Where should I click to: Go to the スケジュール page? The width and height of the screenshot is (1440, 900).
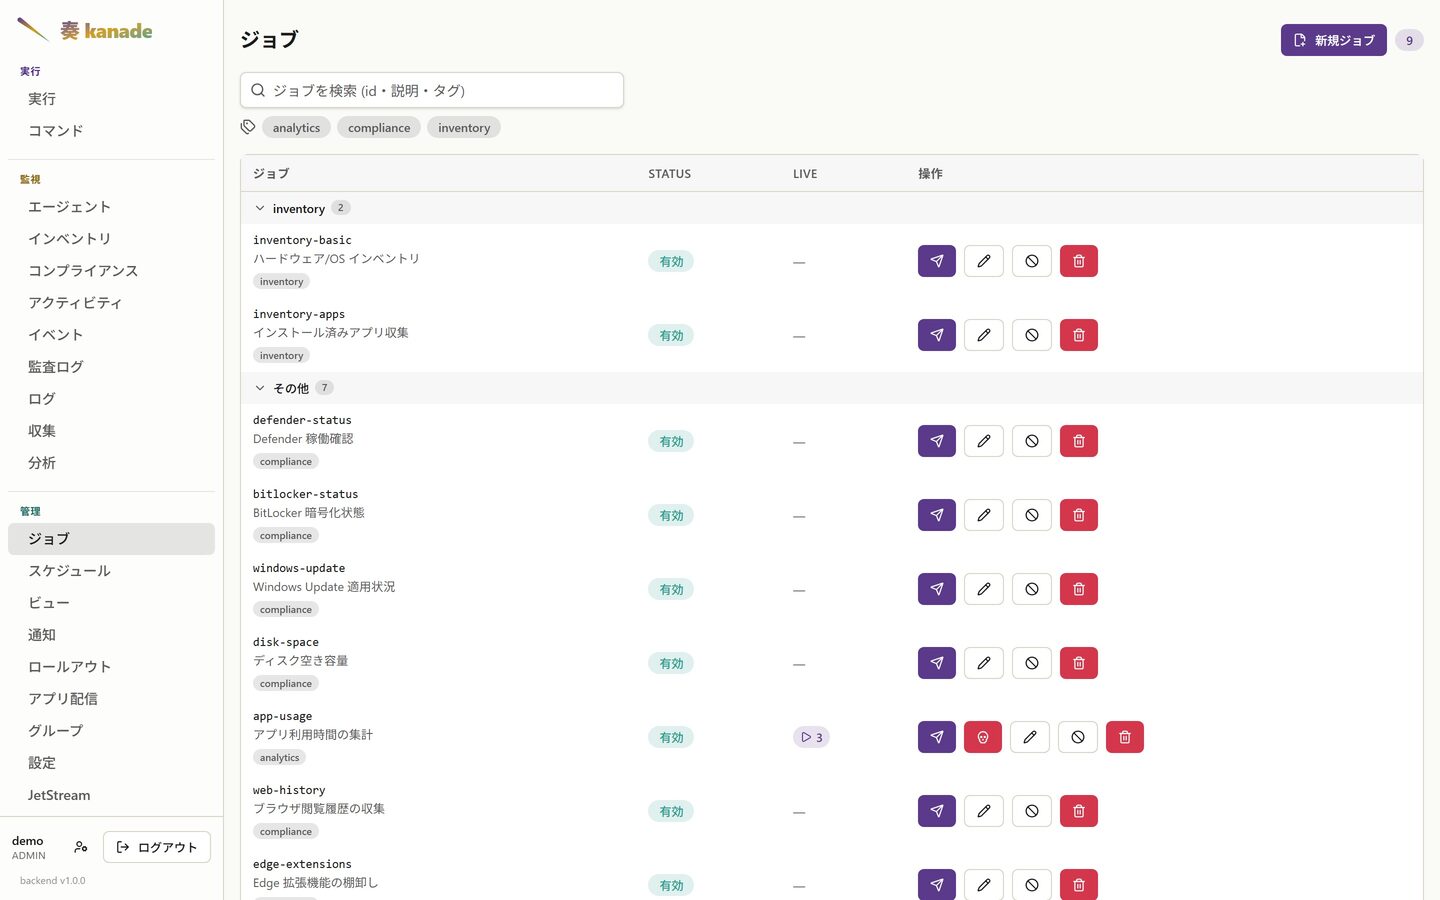pyautogui.click(x=111, y=571)
